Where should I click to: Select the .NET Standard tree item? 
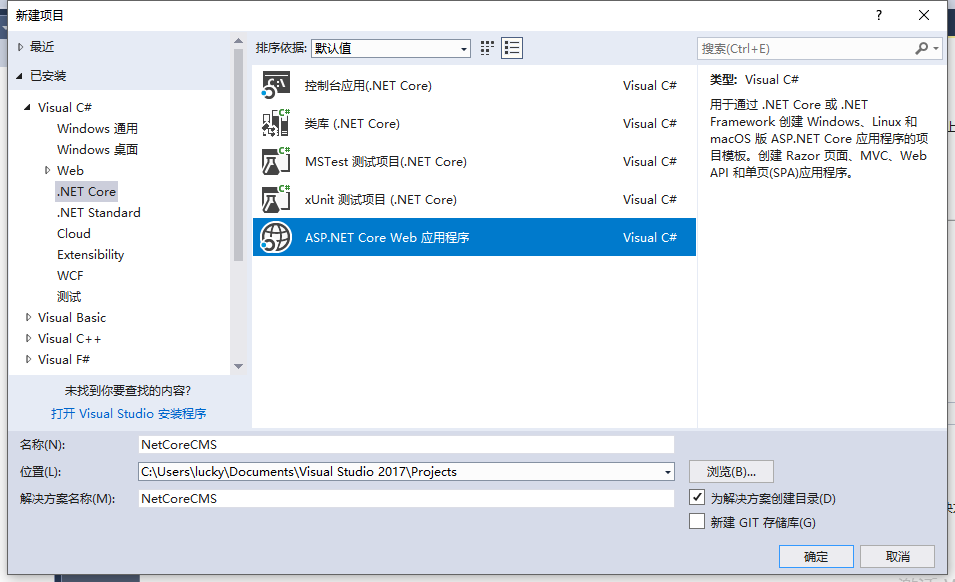[x=99, y=212]
